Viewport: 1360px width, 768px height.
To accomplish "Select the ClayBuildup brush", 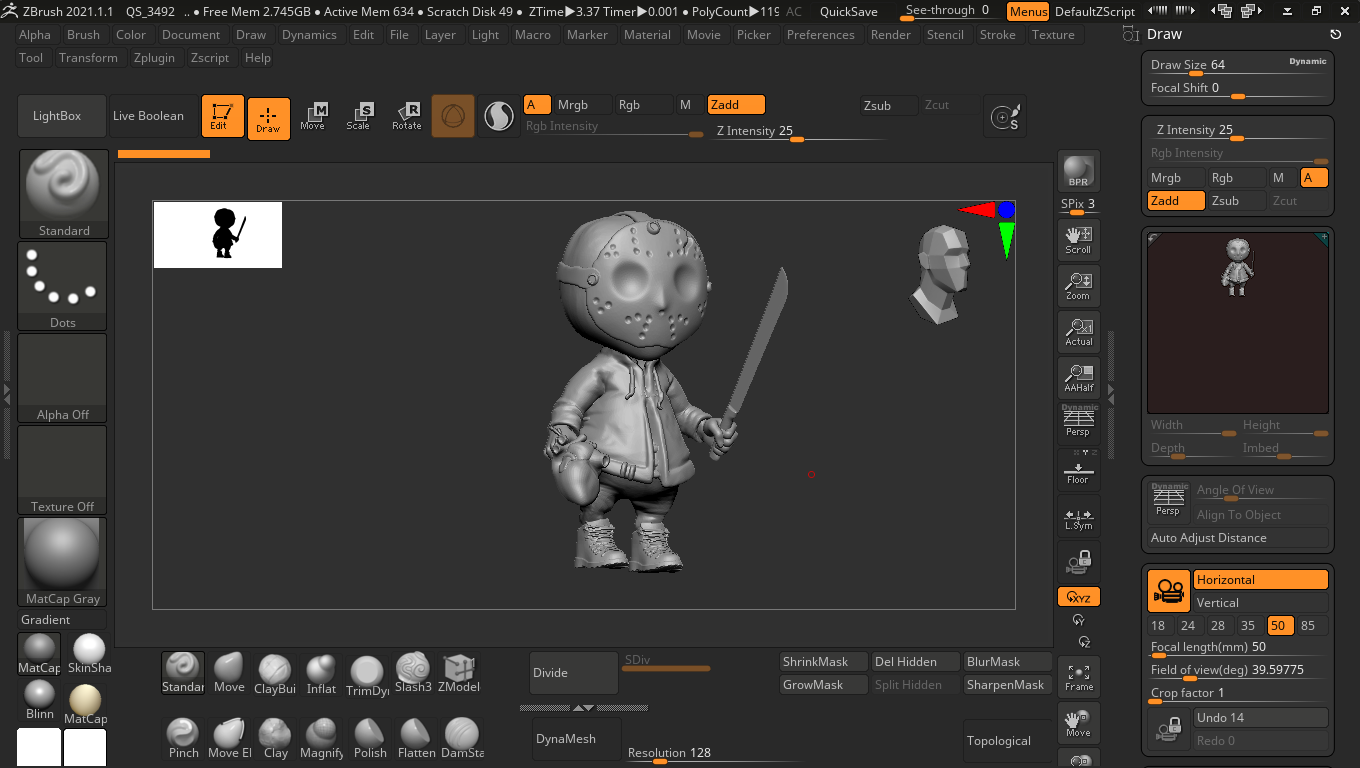I will [x=275, y=672].
